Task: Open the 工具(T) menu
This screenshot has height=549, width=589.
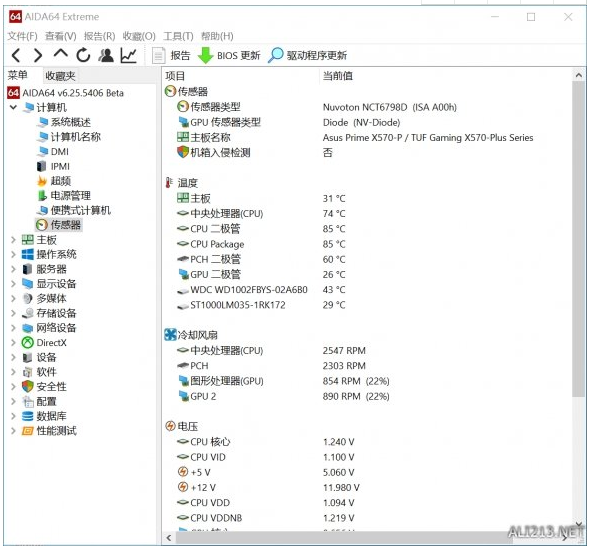Action: coord(178,36)
